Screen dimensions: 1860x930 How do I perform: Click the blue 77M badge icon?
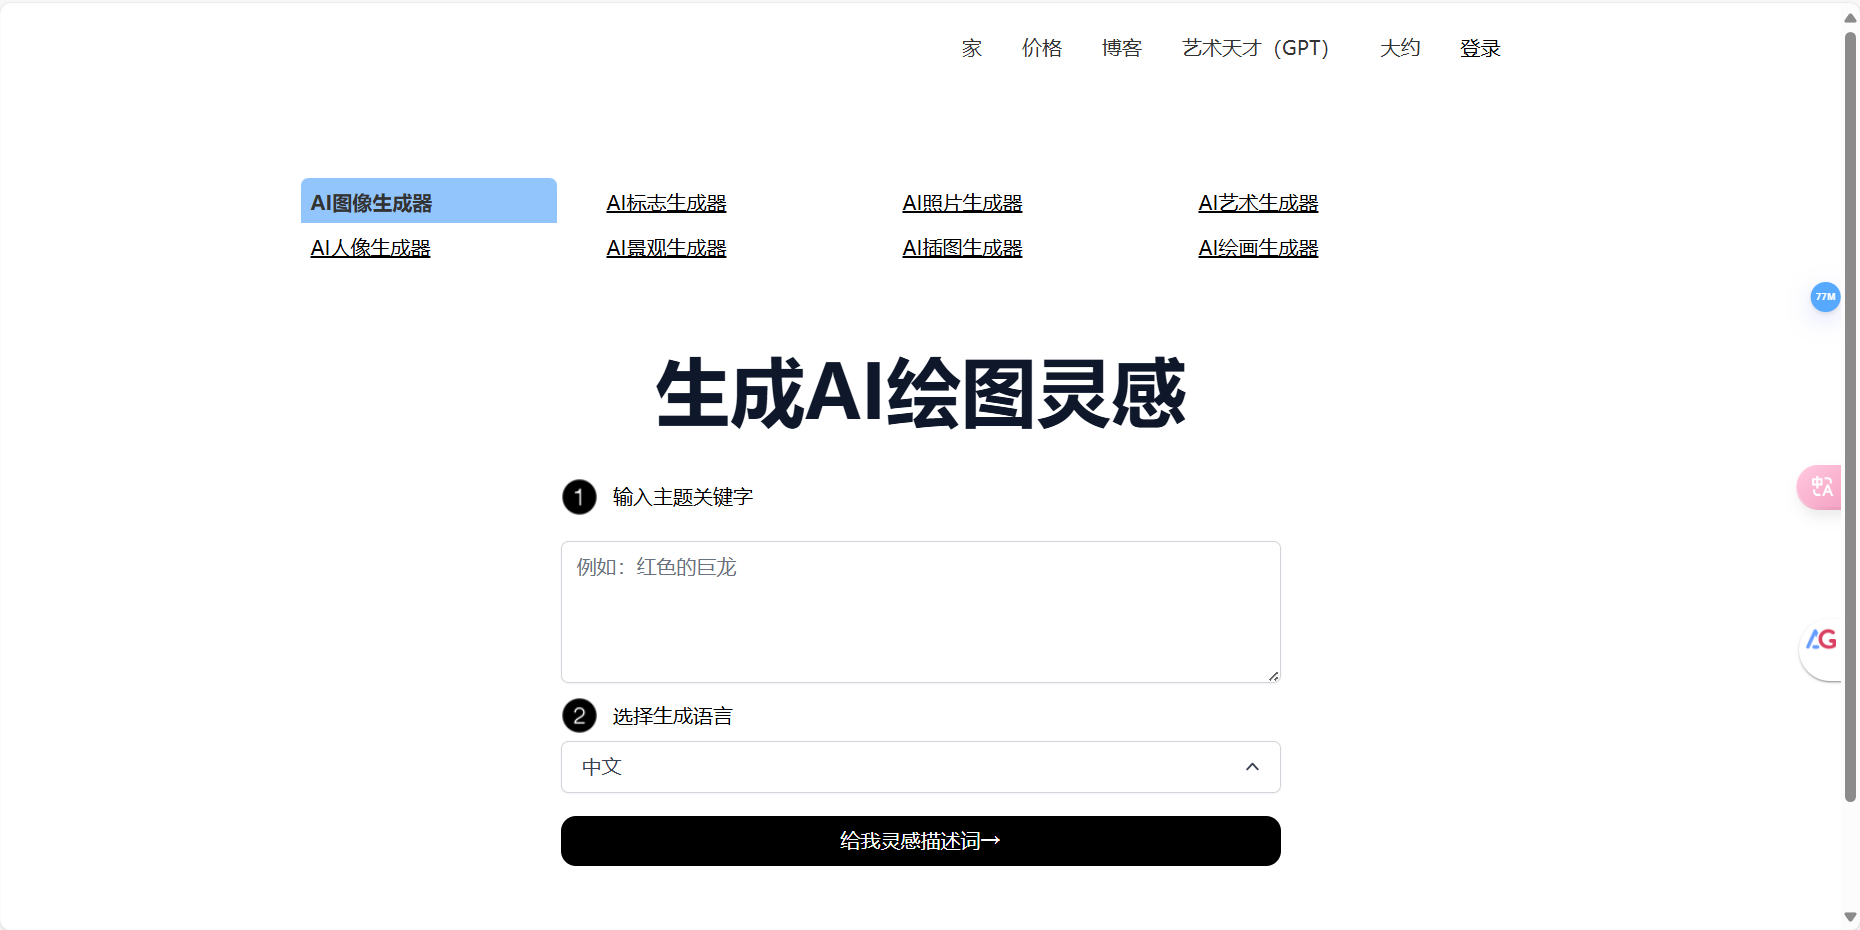pyautogui.click(x=1826, y=297)
